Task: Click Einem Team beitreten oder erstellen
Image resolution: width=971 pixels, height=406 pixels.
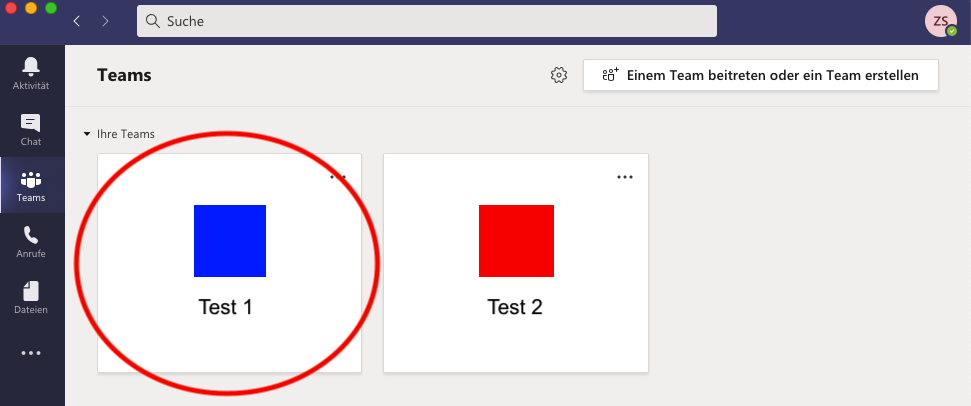Action: 760,75
